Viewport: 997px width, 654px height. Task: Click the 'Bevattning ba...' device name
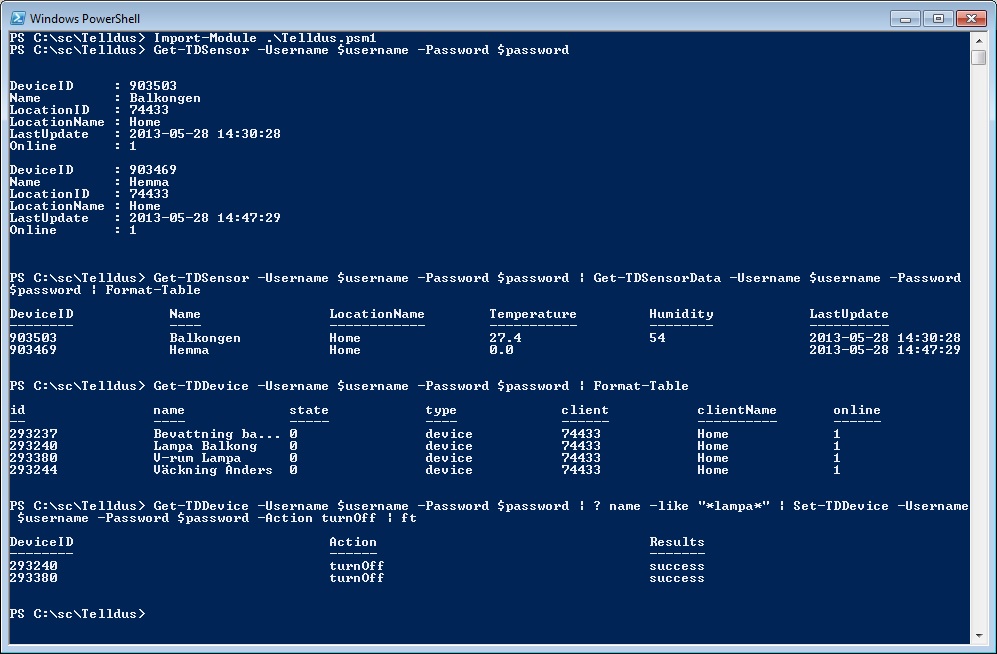(x=217, y=434)
